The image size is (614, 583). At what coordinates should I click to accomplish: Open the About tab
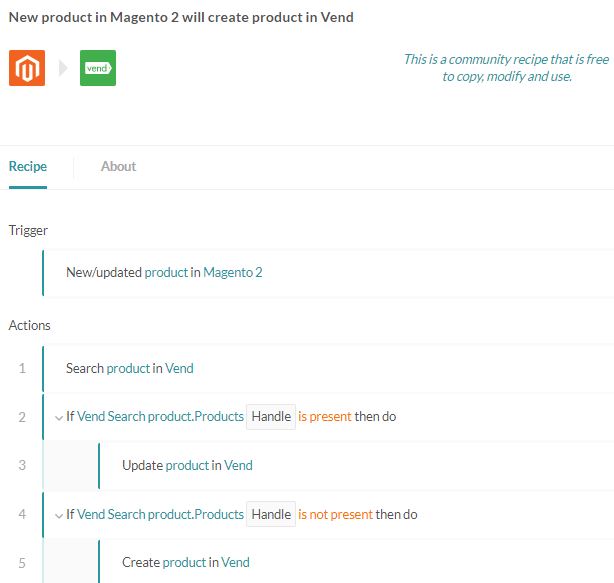click(118, 166)
